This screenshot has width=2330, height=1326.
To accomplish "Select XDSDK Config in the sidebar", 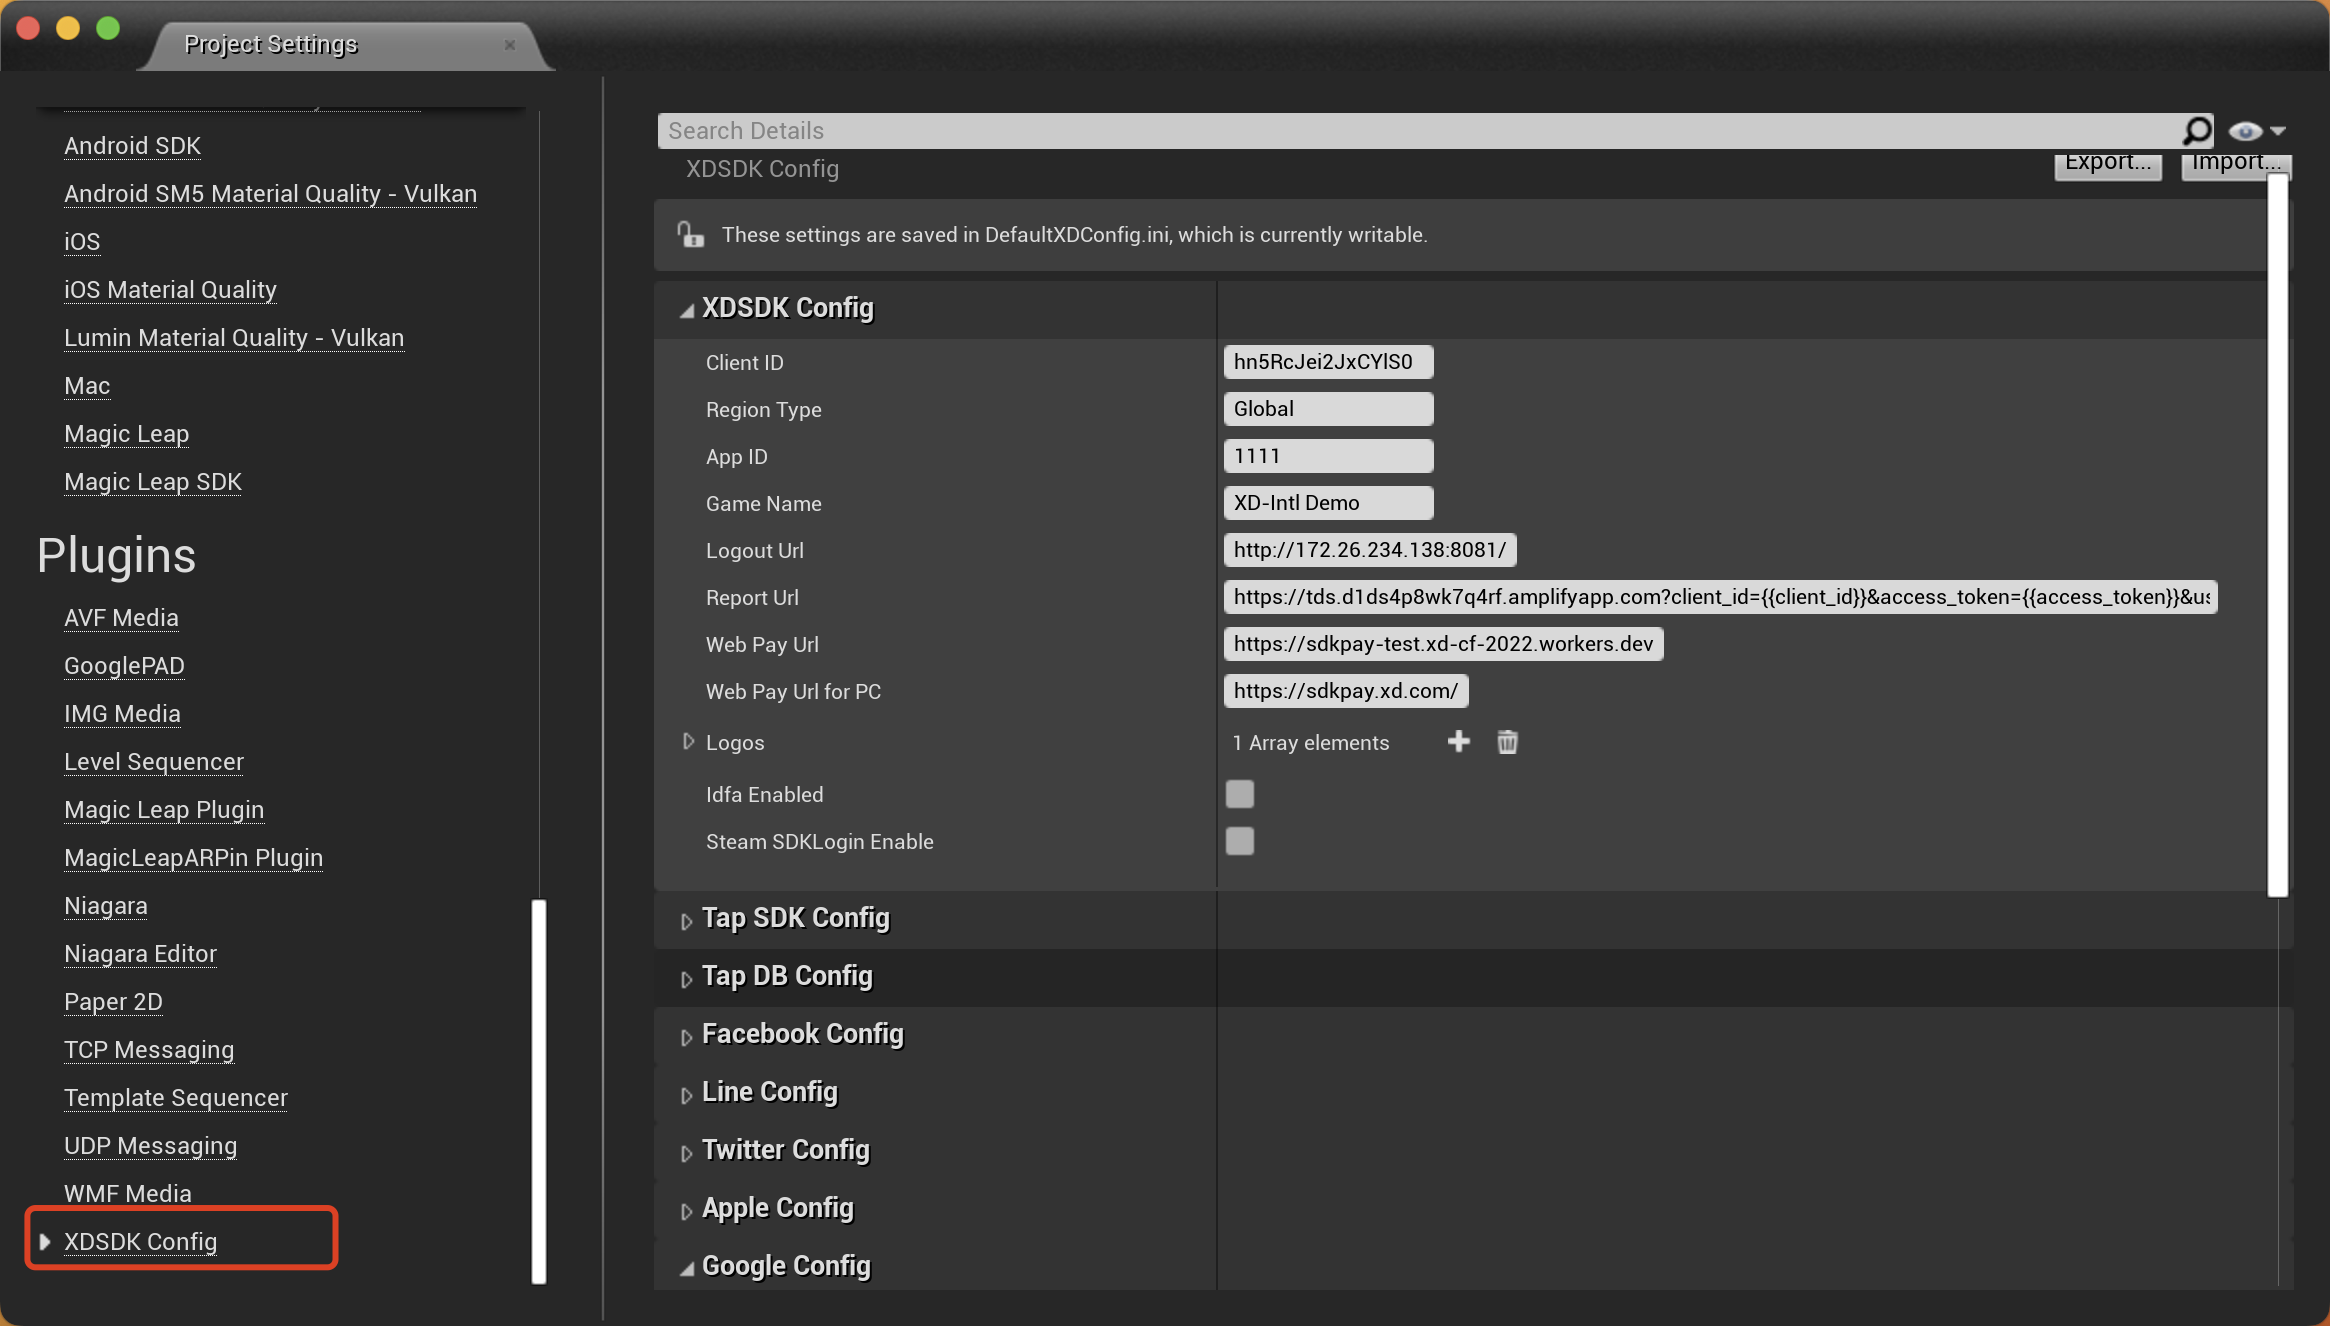I will coord(140,1241).
